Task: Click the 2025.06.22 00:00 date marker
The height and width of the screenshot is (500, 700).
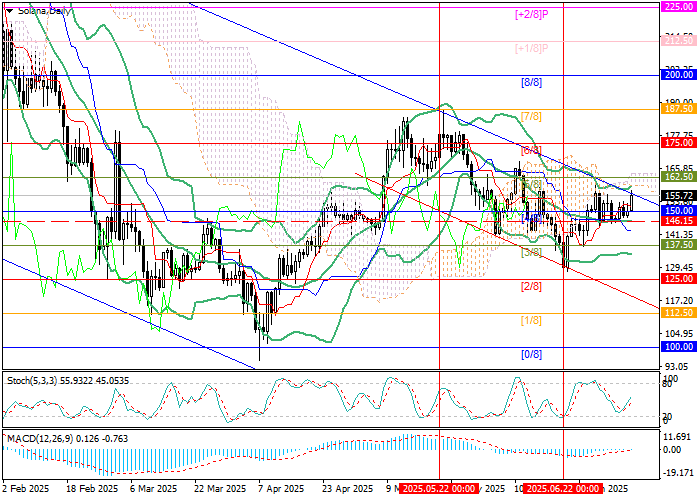Action: (563, 489)
